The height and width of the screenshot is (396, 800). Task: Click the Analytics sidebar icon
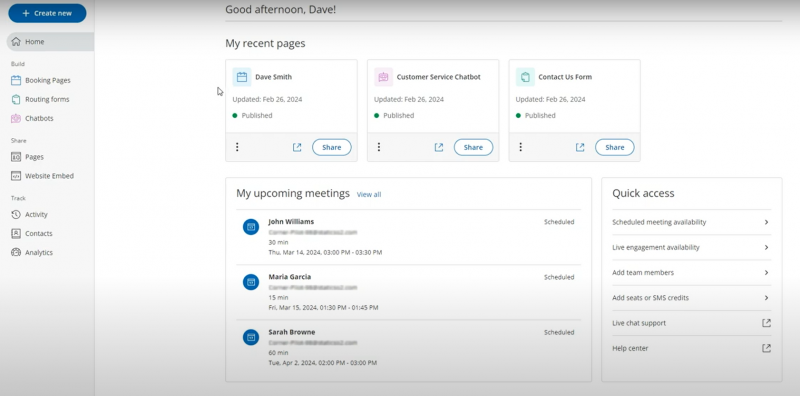click(16, 253)
